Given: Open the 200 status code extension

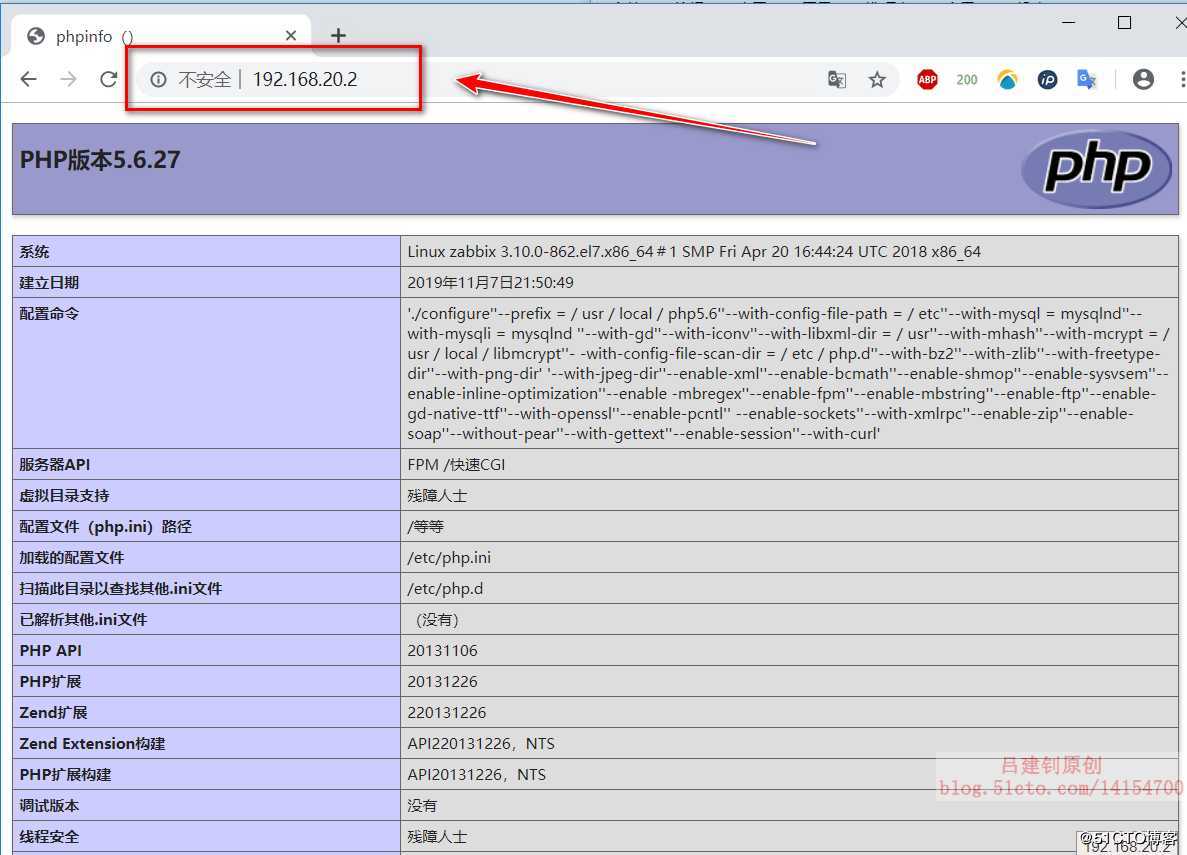Looking at the screenshot, I should point(967,80).
